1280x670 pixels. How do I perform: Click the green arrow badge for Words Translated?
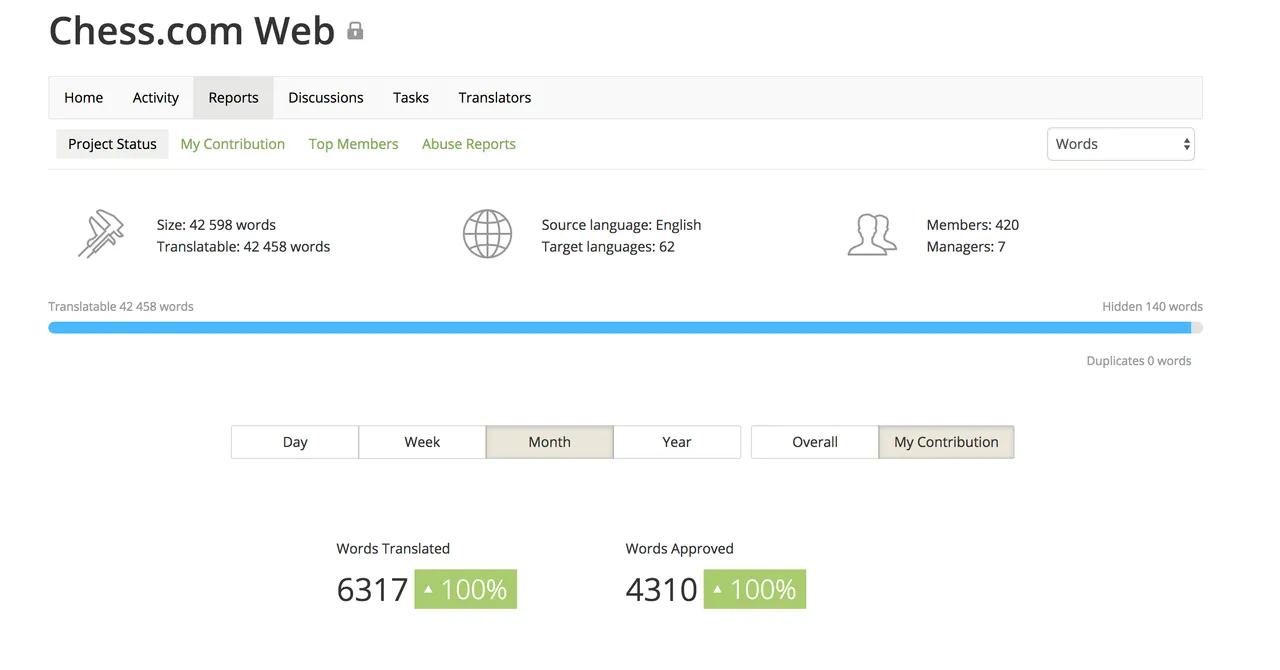coord(465,589)
